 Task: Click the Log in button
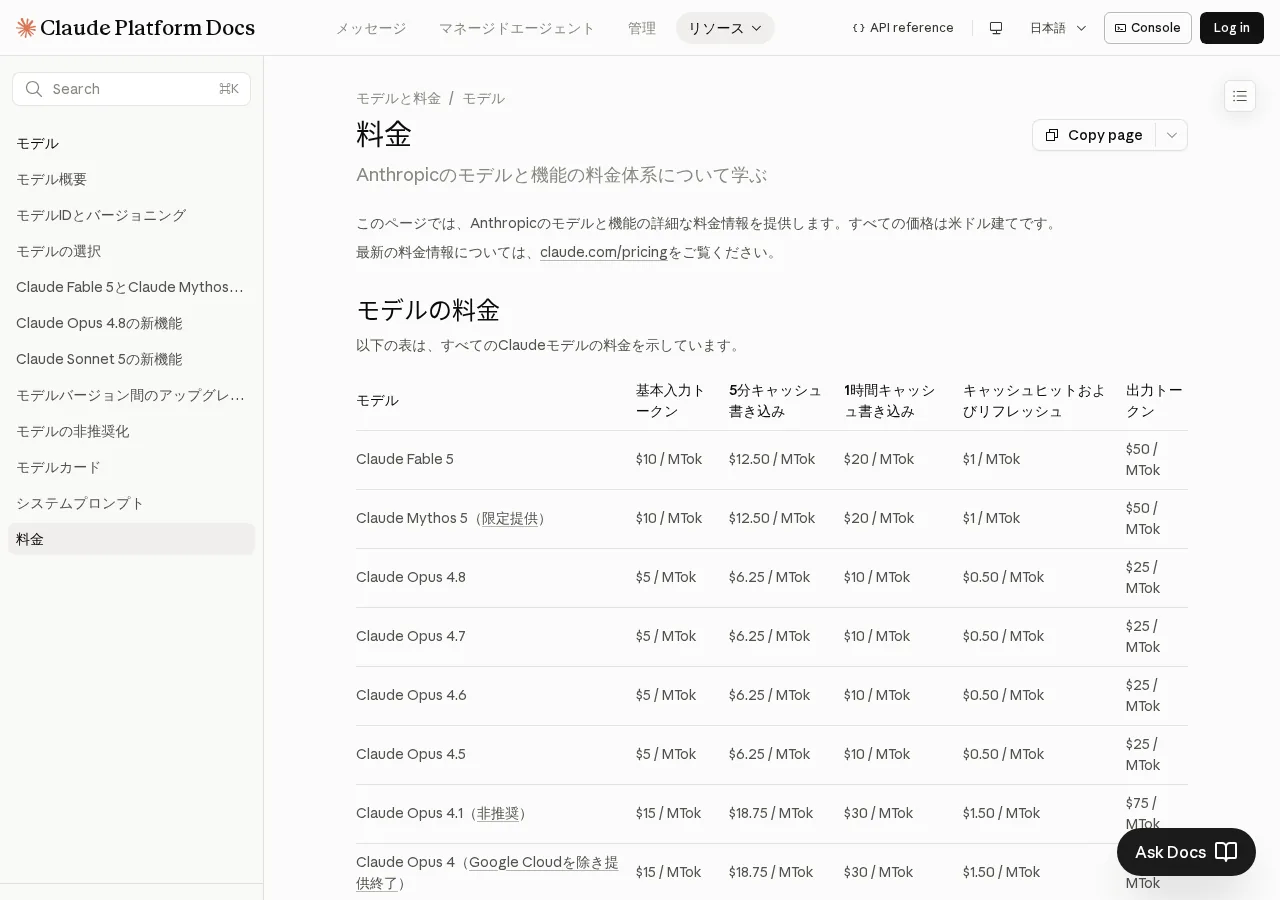1232,28
